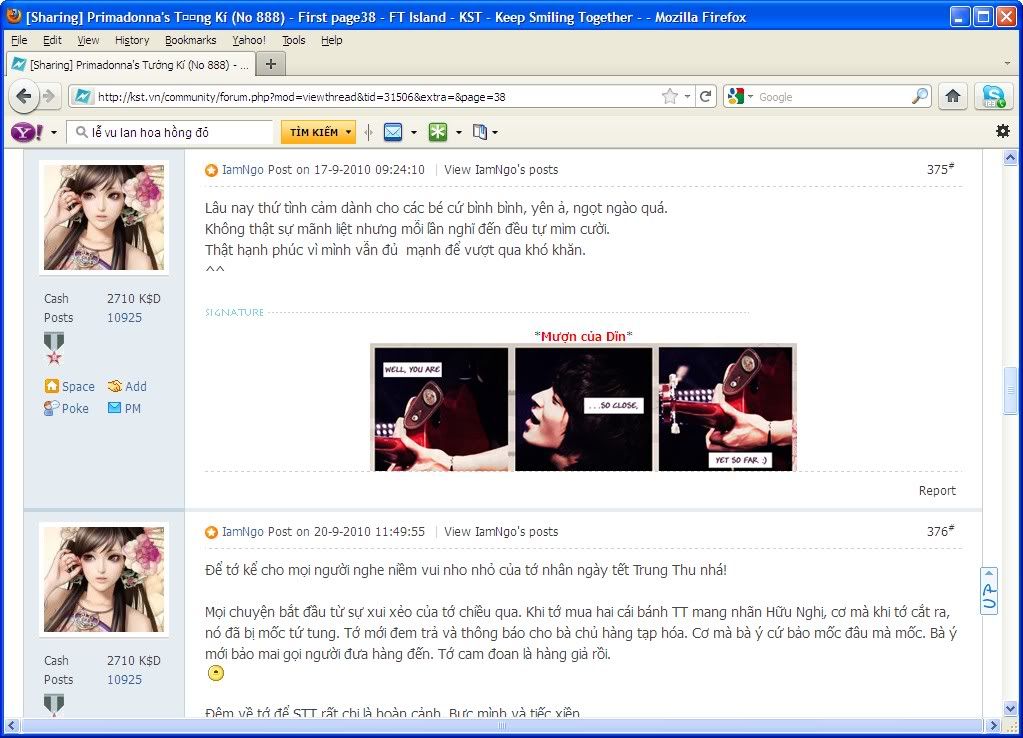Open the Bookmarks menu
The height and width of the screenshot is (738, 1023).
(191, 40)
